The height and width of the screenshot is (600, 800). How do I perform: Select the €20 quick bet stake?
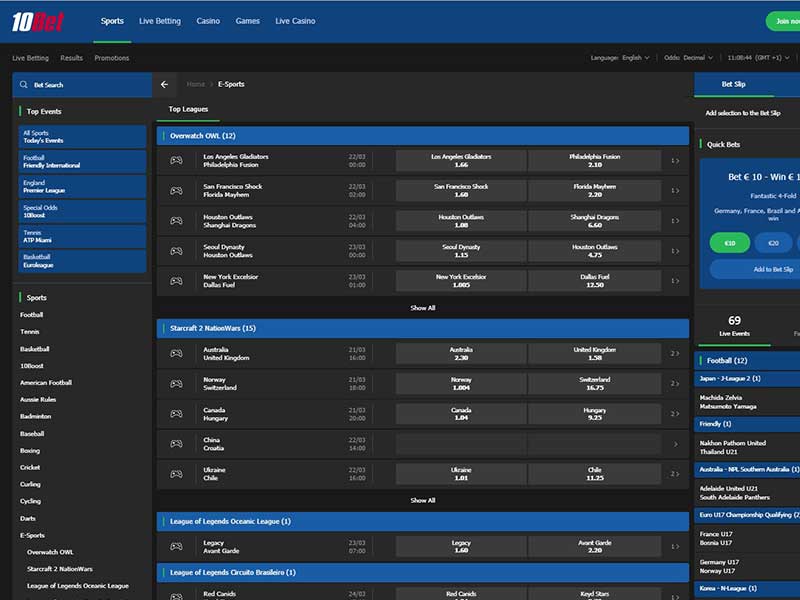(x=773, y=243)
